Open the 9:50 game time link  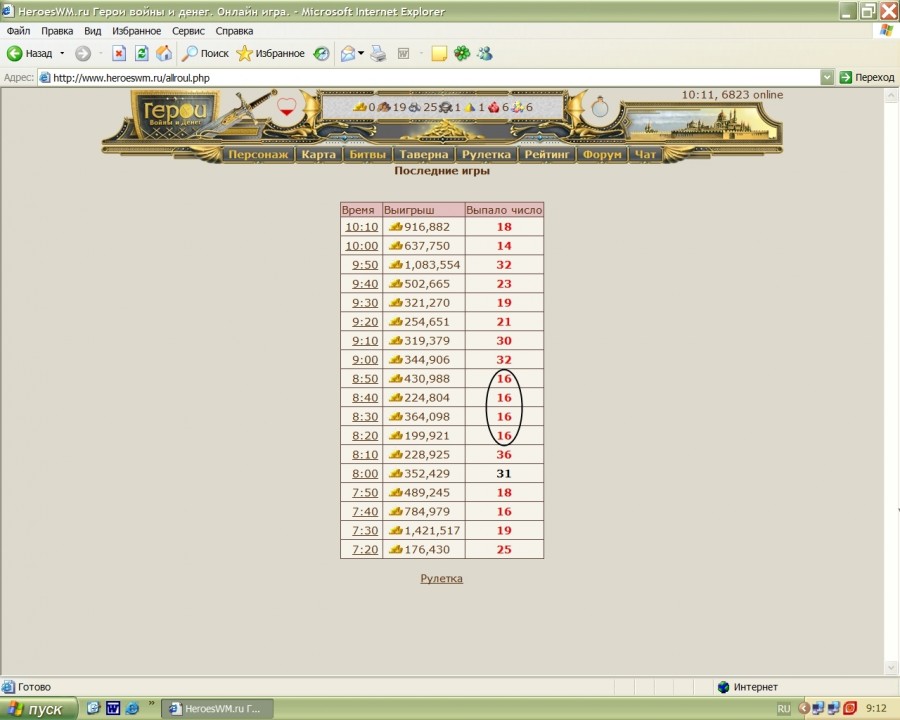point(365,265)
